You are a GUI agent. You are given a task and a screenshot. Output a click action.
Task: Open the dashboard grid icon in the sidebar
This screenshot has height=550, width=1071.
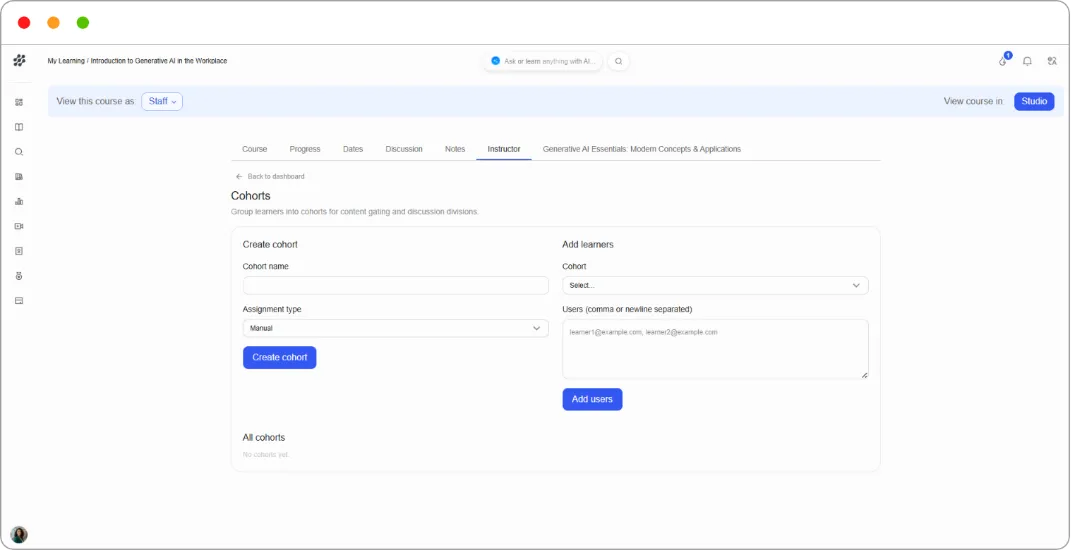click(19, 102)
